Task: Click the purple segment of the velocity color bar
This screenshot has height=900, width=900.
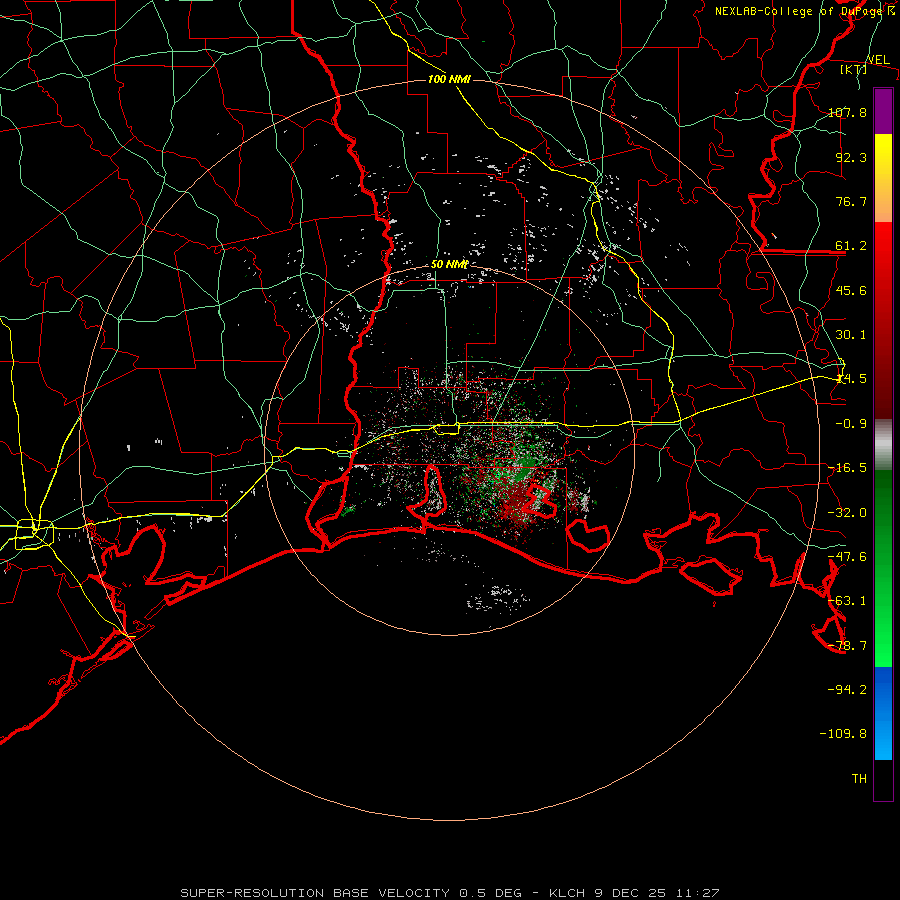Action: click(x=883, y=111)
